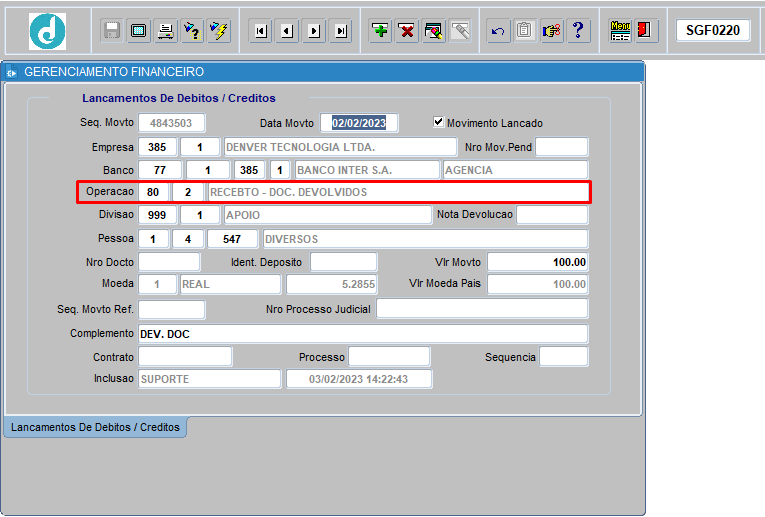This screenshot has height=517, width=765.
Task: Click the red X delete record icon
Action: [407, 31]
